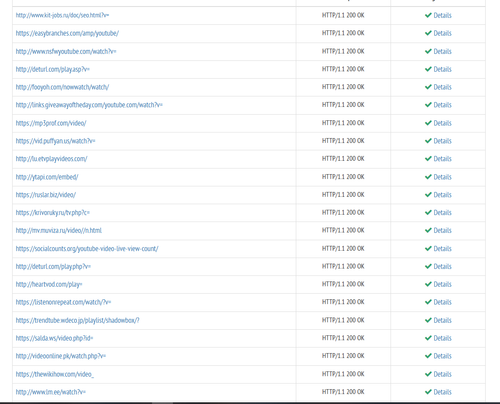
Task: Select HTTP/1.1 200 OK status in mp3prof.com row
Action: [x=343, y=123]
